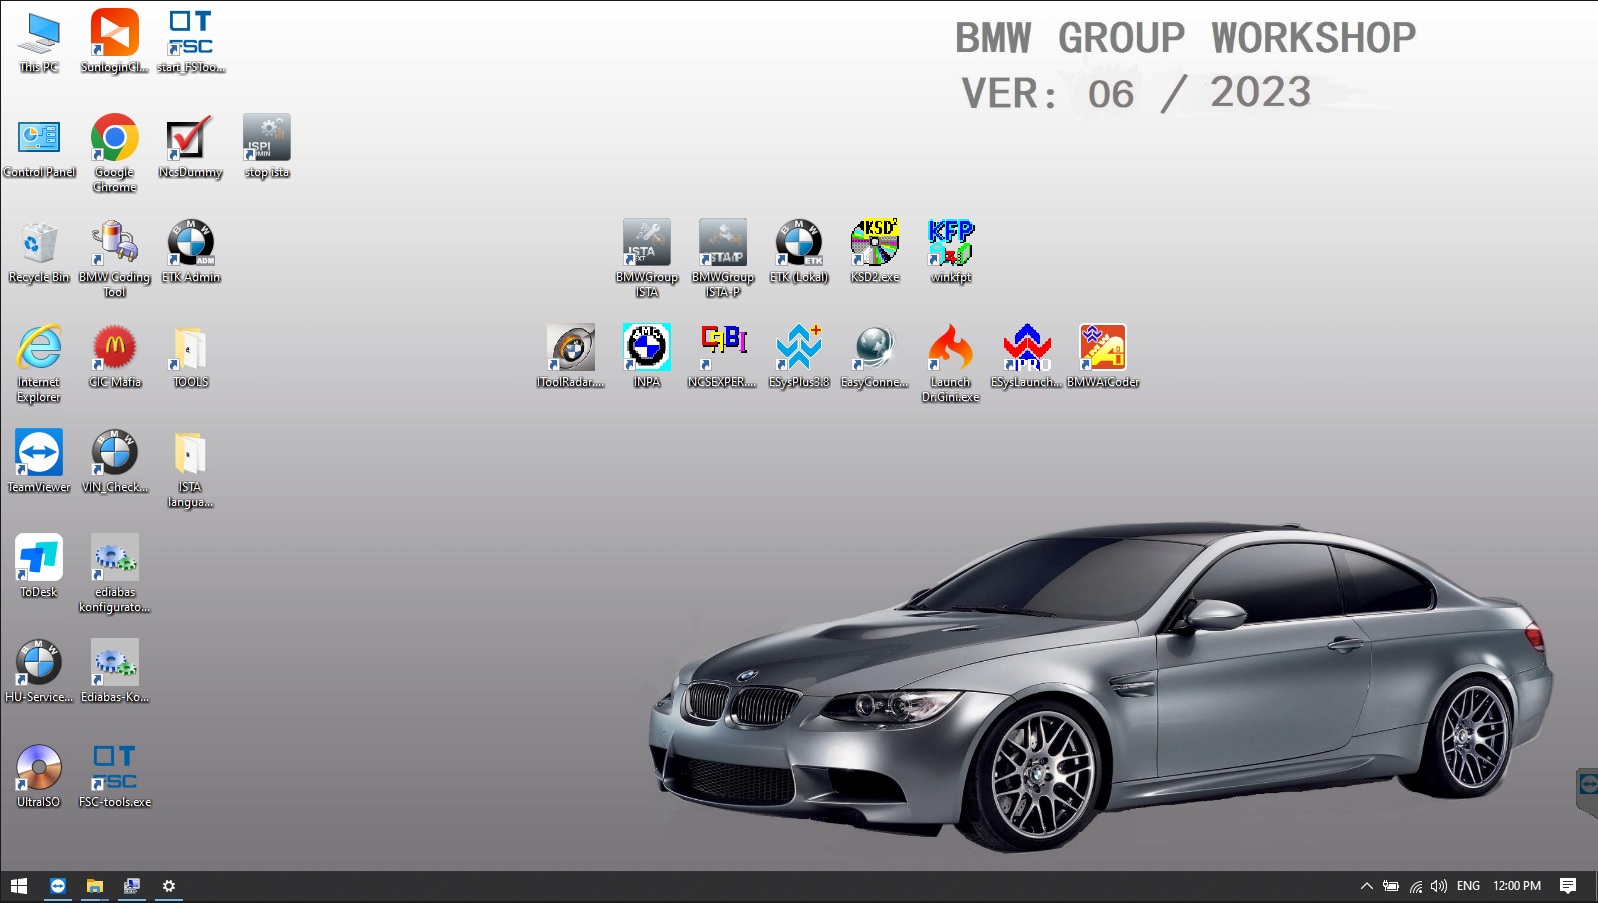Open the ETK Admin shortcut
1598x903 pixels.
[x=191, y=252]
